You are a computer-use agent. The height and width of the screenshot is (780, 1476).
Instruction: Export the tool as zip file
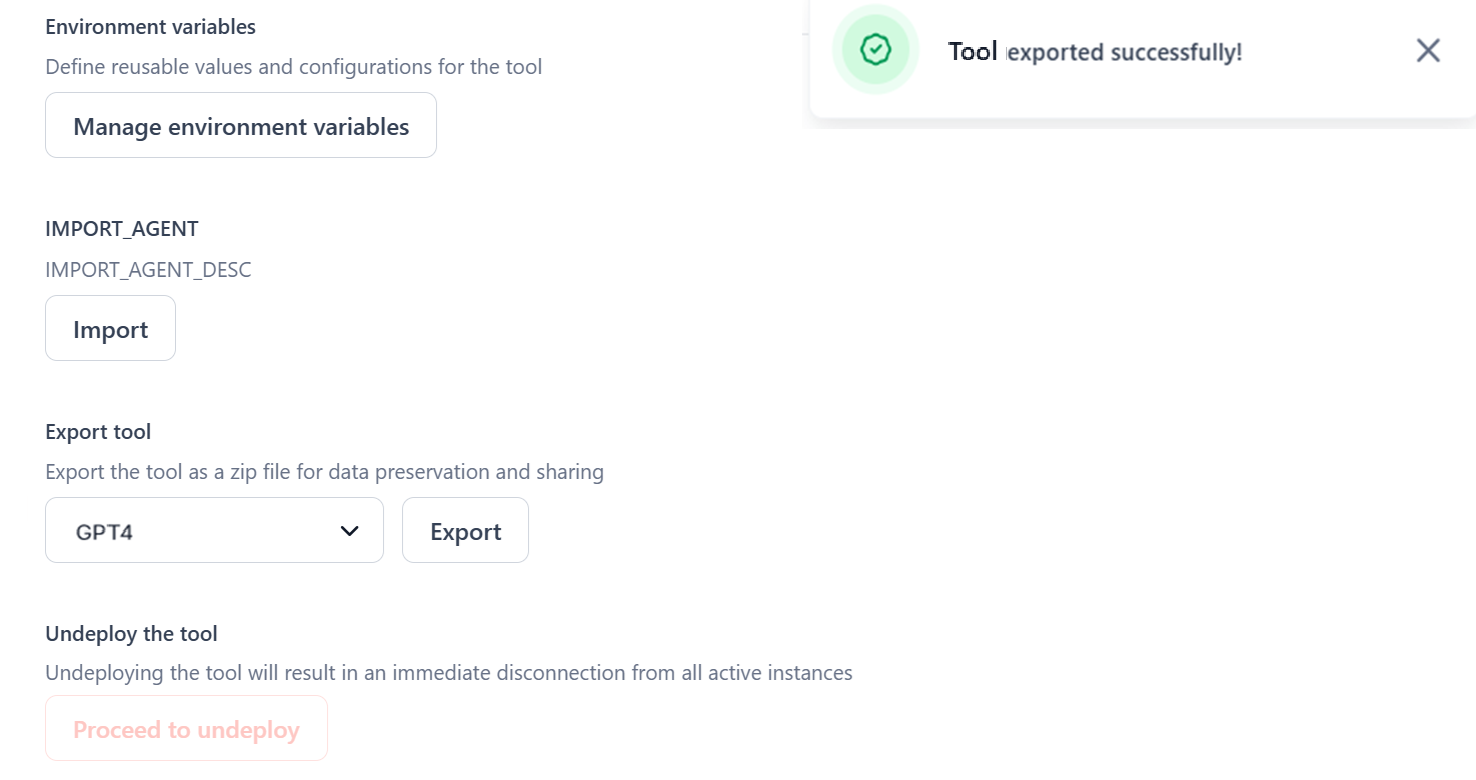coord(465,531)
